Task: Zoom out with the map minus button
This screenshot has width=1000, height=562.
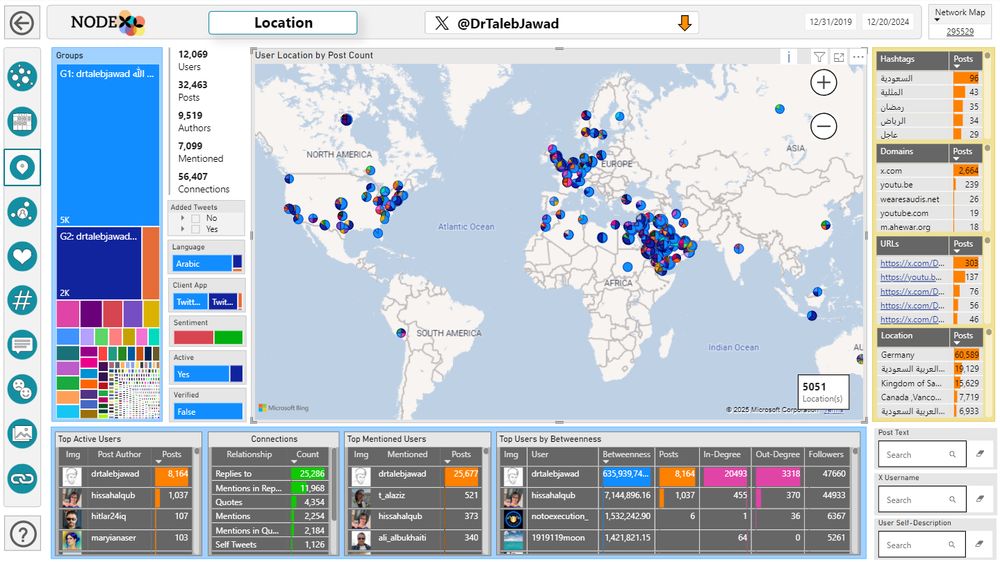Action: pyautogui.click(x=823, y=126)
